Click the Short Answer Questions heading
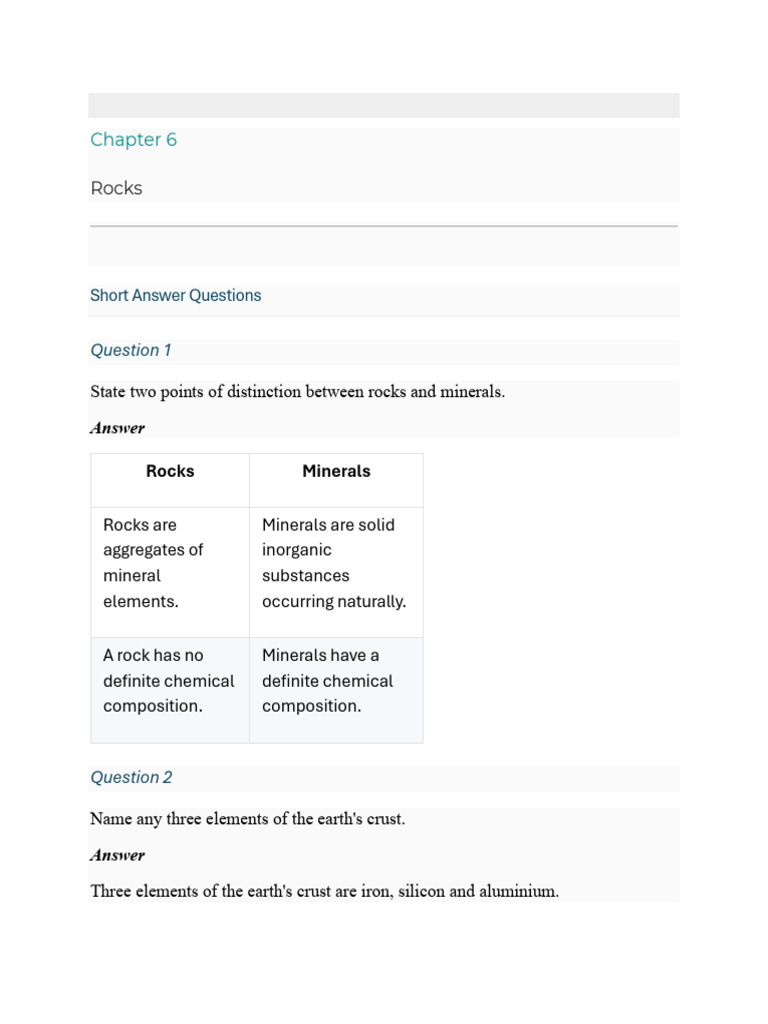 click(175, 295)
